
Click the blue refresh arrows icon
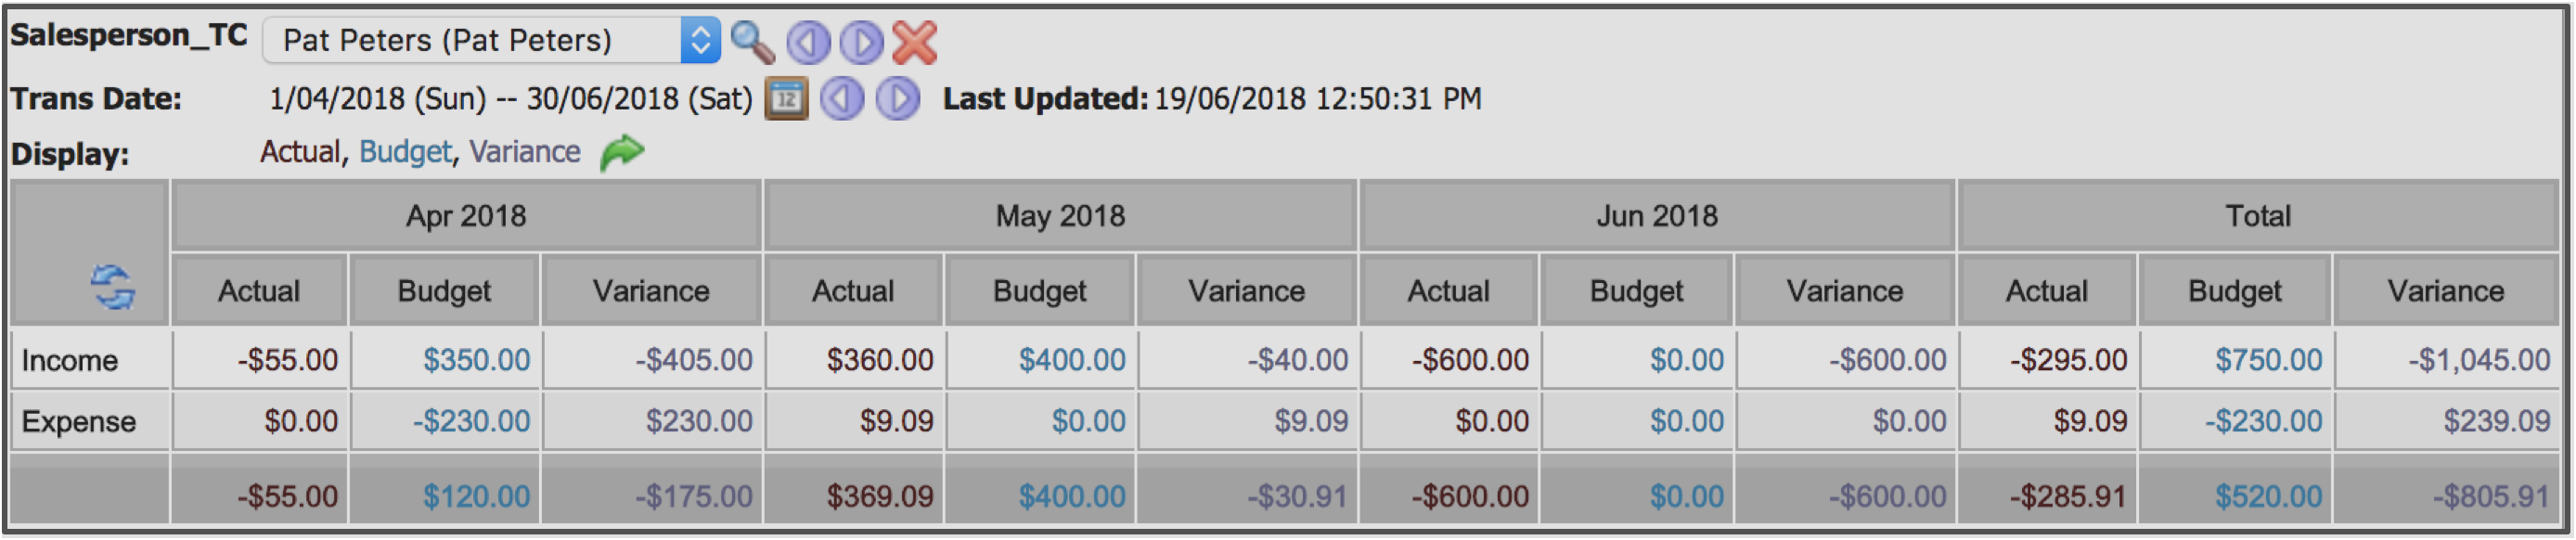(113, 288)
